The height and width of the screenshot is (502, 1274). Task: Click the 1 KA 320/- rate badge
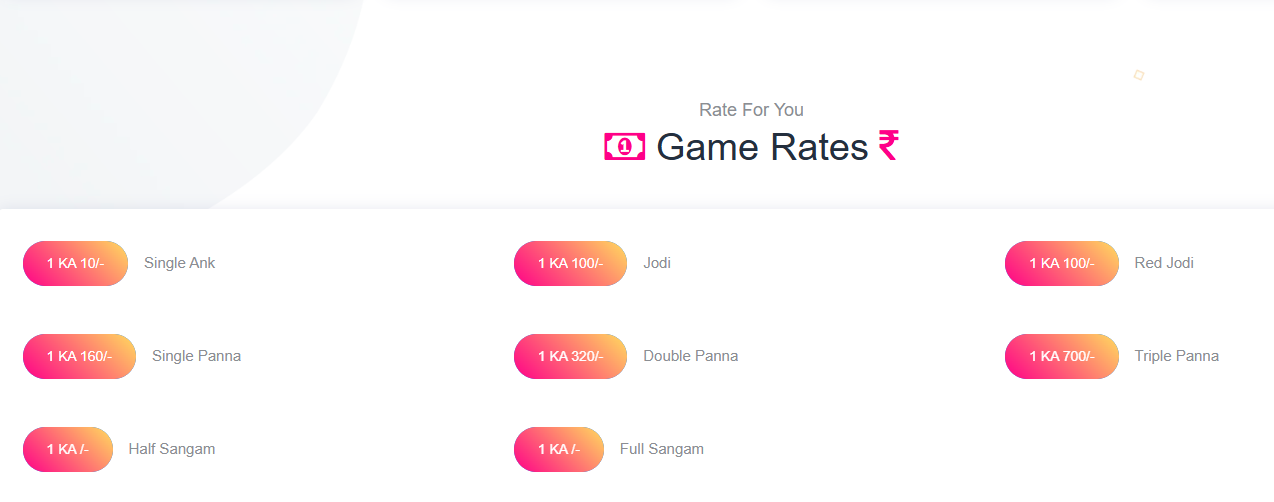(x=570, y=357)
